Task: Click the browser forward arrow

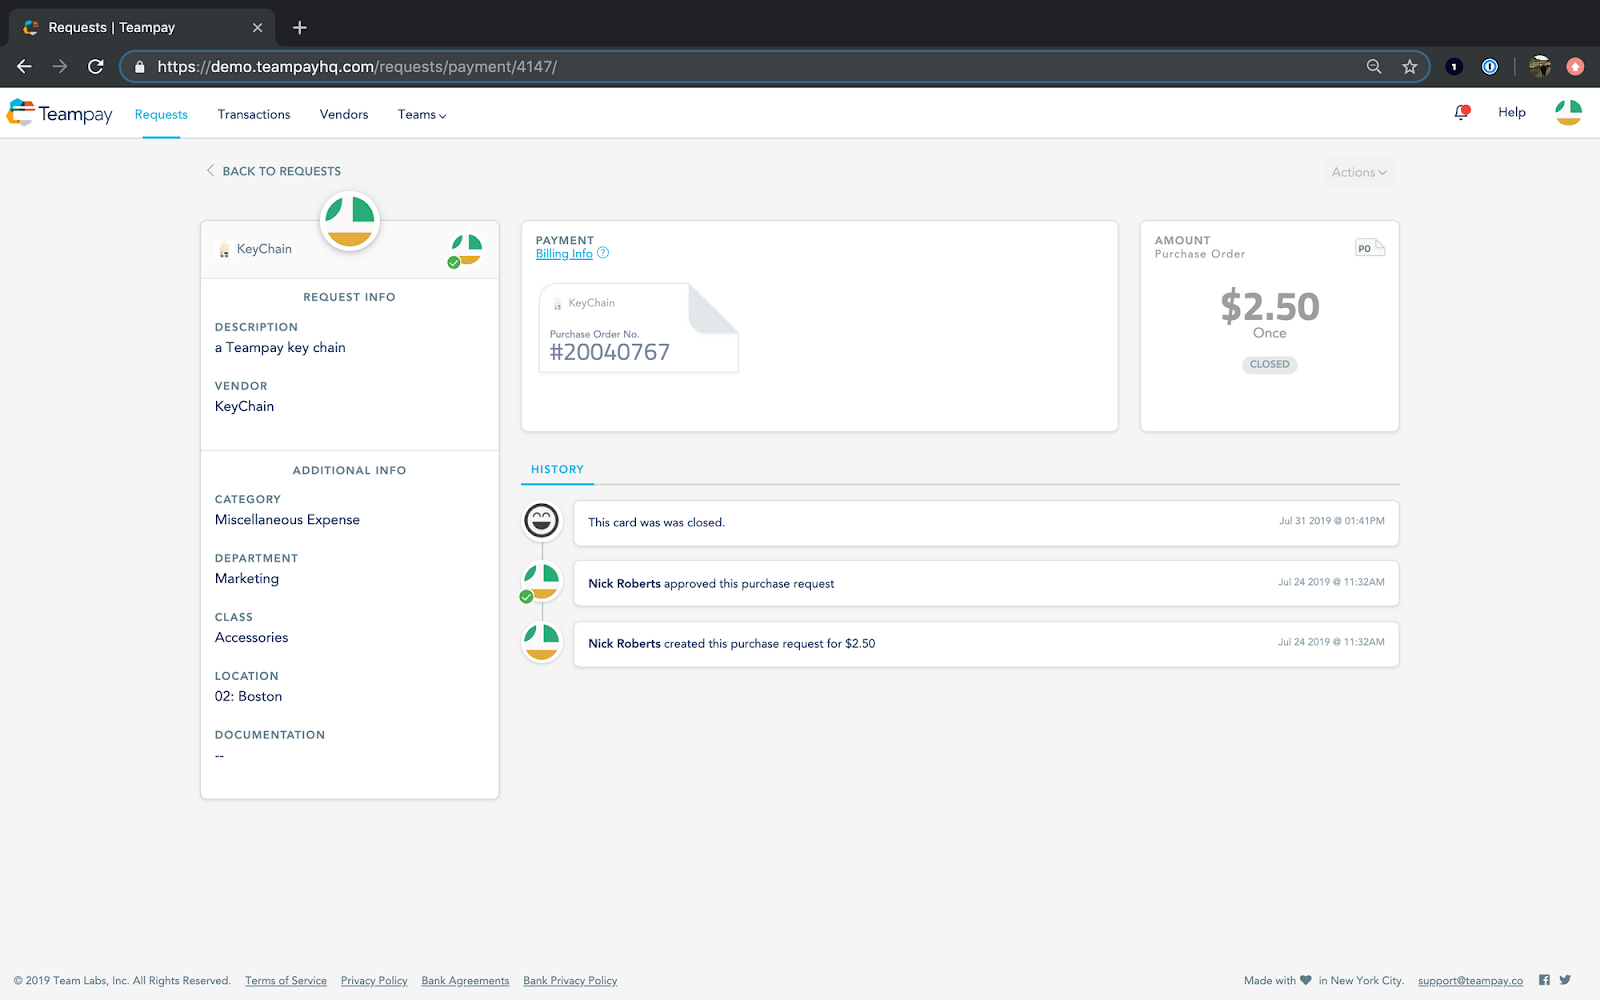Action: [x=60, y=67]
